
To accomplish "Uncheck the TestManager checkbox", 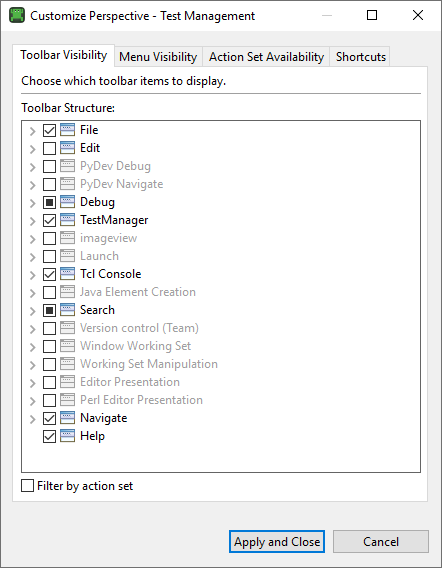I will [x=49, y=220].
